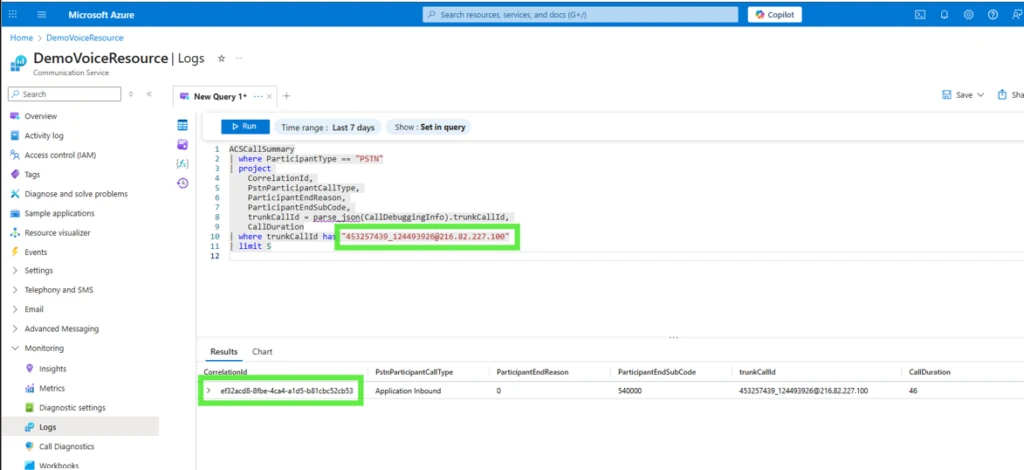Select Call Diagnostics in the sidebar
Image resolution: width=1024 pixels, height=470 pixels.
pyautogui.click(x=67, y=446)
